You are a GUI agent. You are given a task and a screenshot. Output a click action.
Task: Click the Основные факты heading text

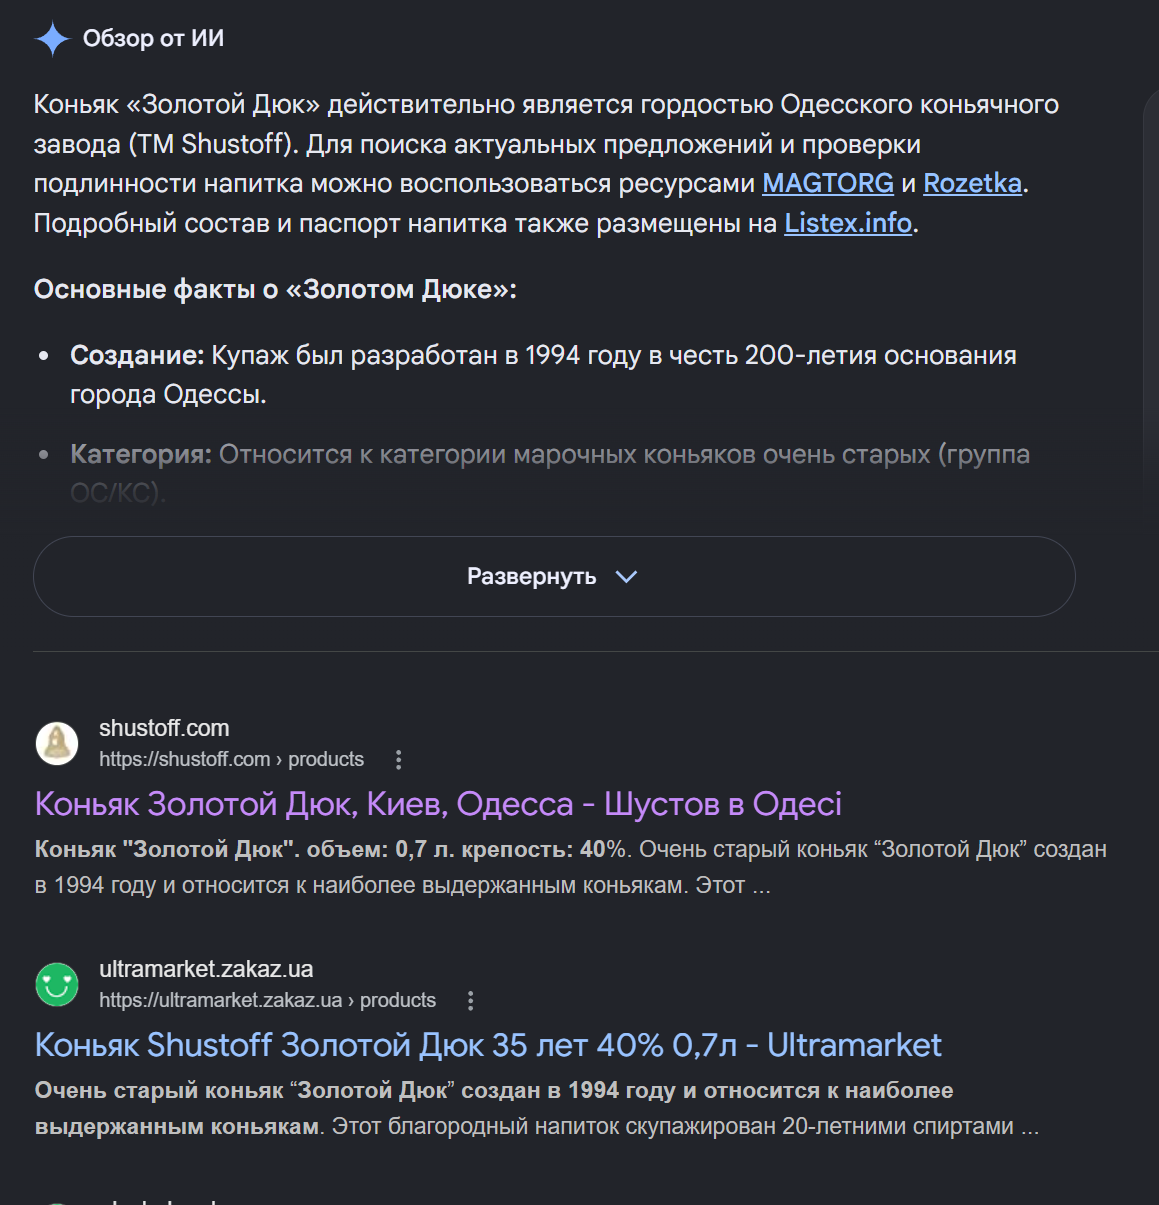(x=275, y=290)
